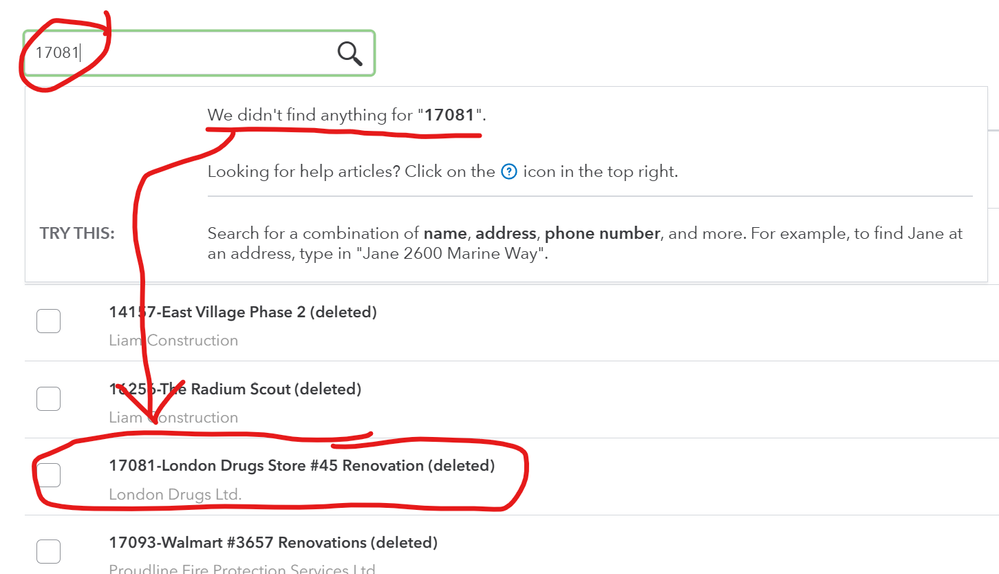Open 17081-London Drugs Store #45 Renovation

point(301,466)
